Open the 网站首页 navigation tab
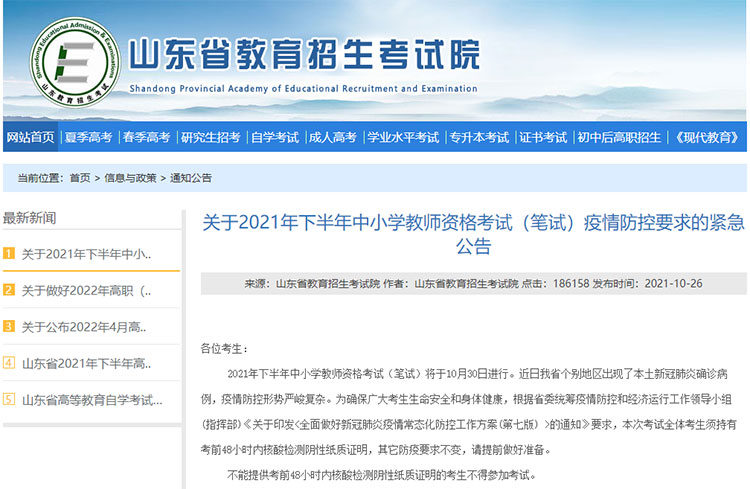The width and height of the screenshot is (750, 489). tap(30, 137)
